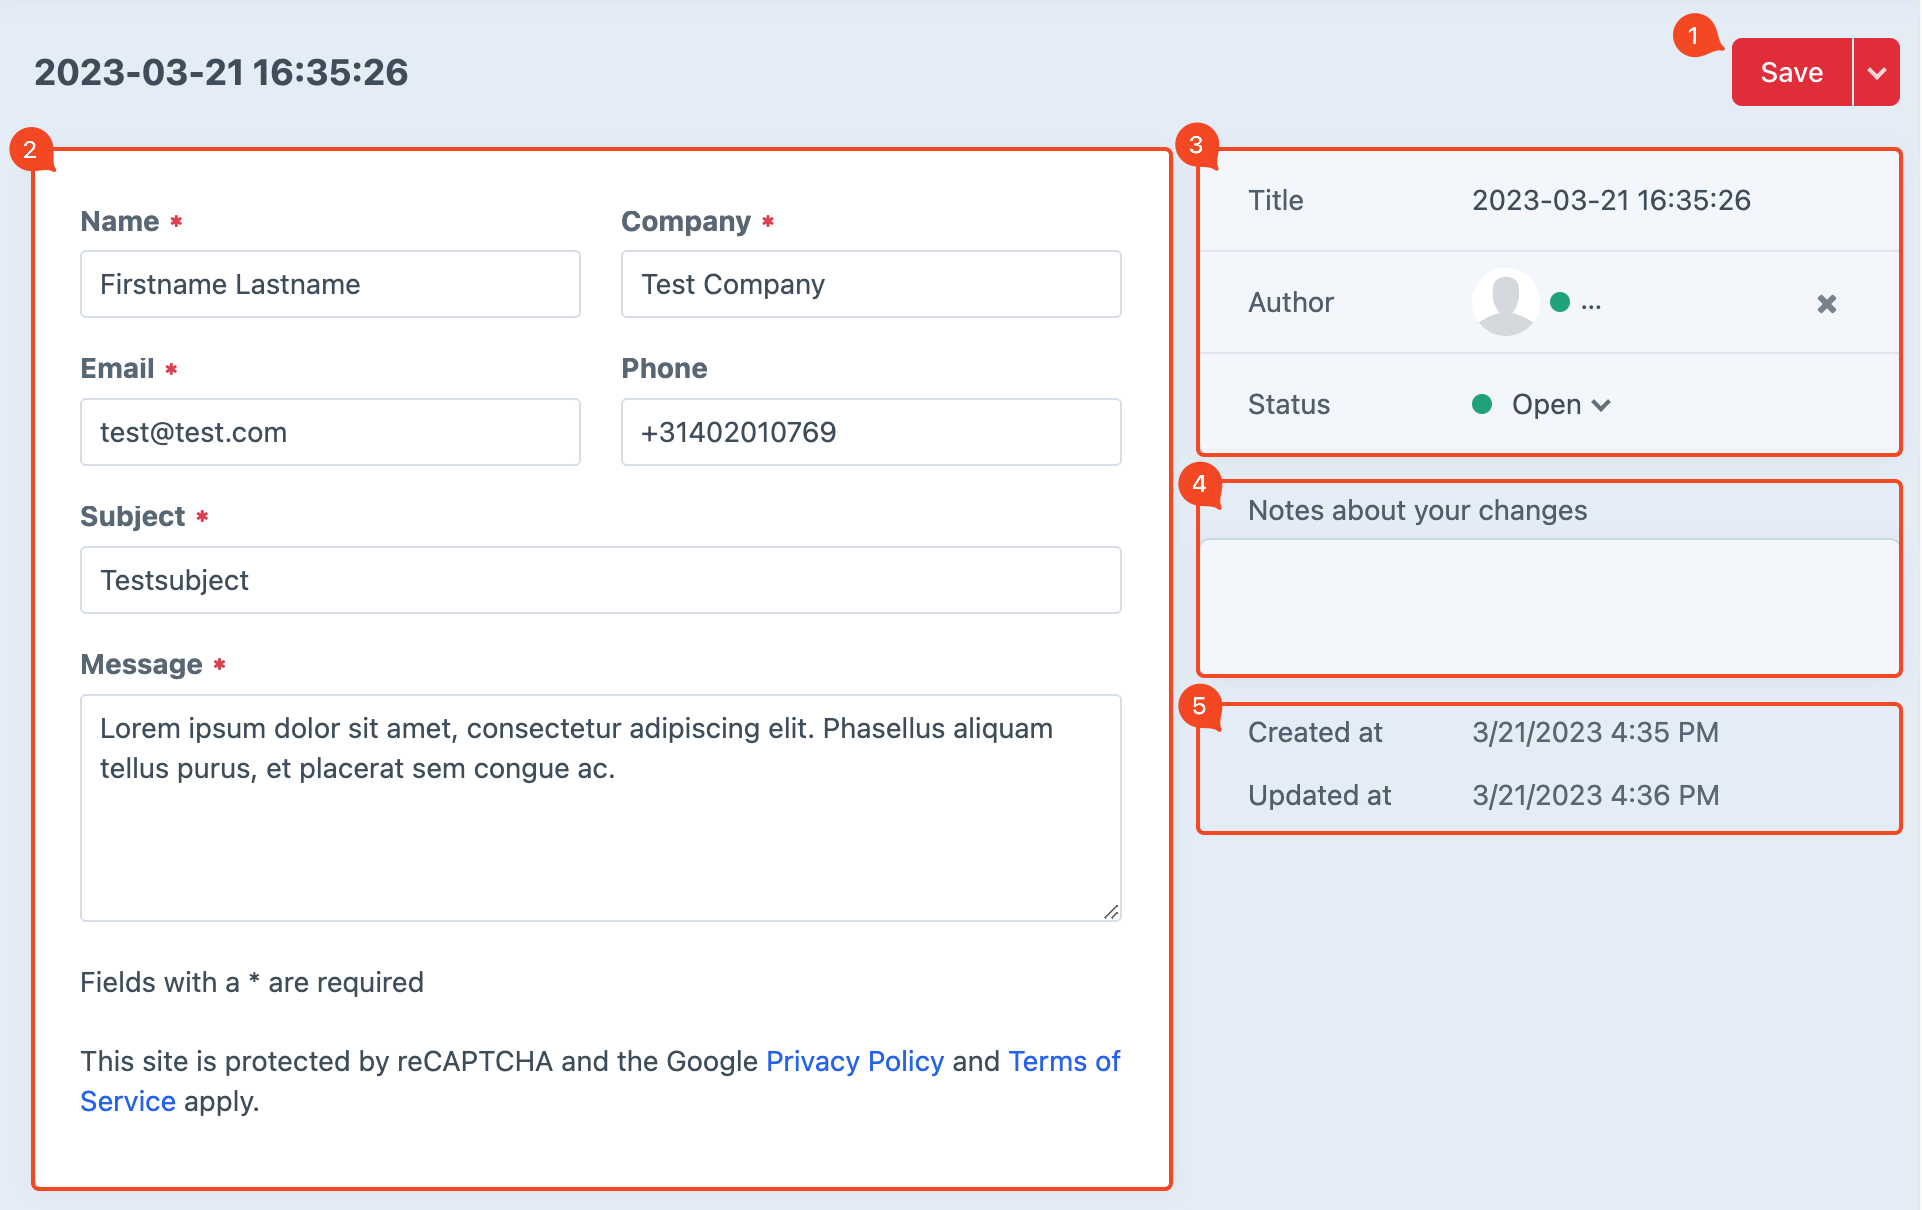Open the Privacy Policy link
1922x1210 pixels.
[854, 1062]
